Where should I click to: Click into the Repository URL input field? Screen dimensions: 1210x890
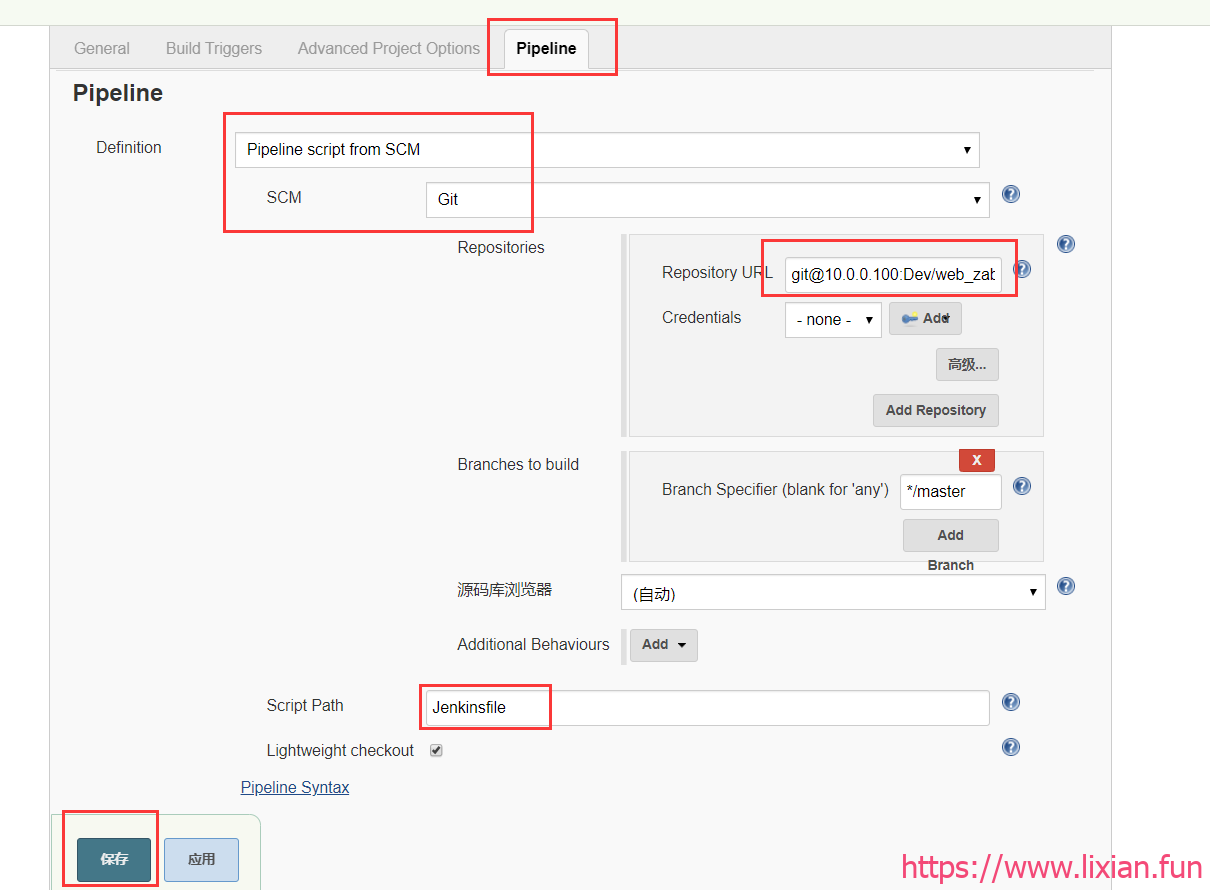click(x=893, y=274)
